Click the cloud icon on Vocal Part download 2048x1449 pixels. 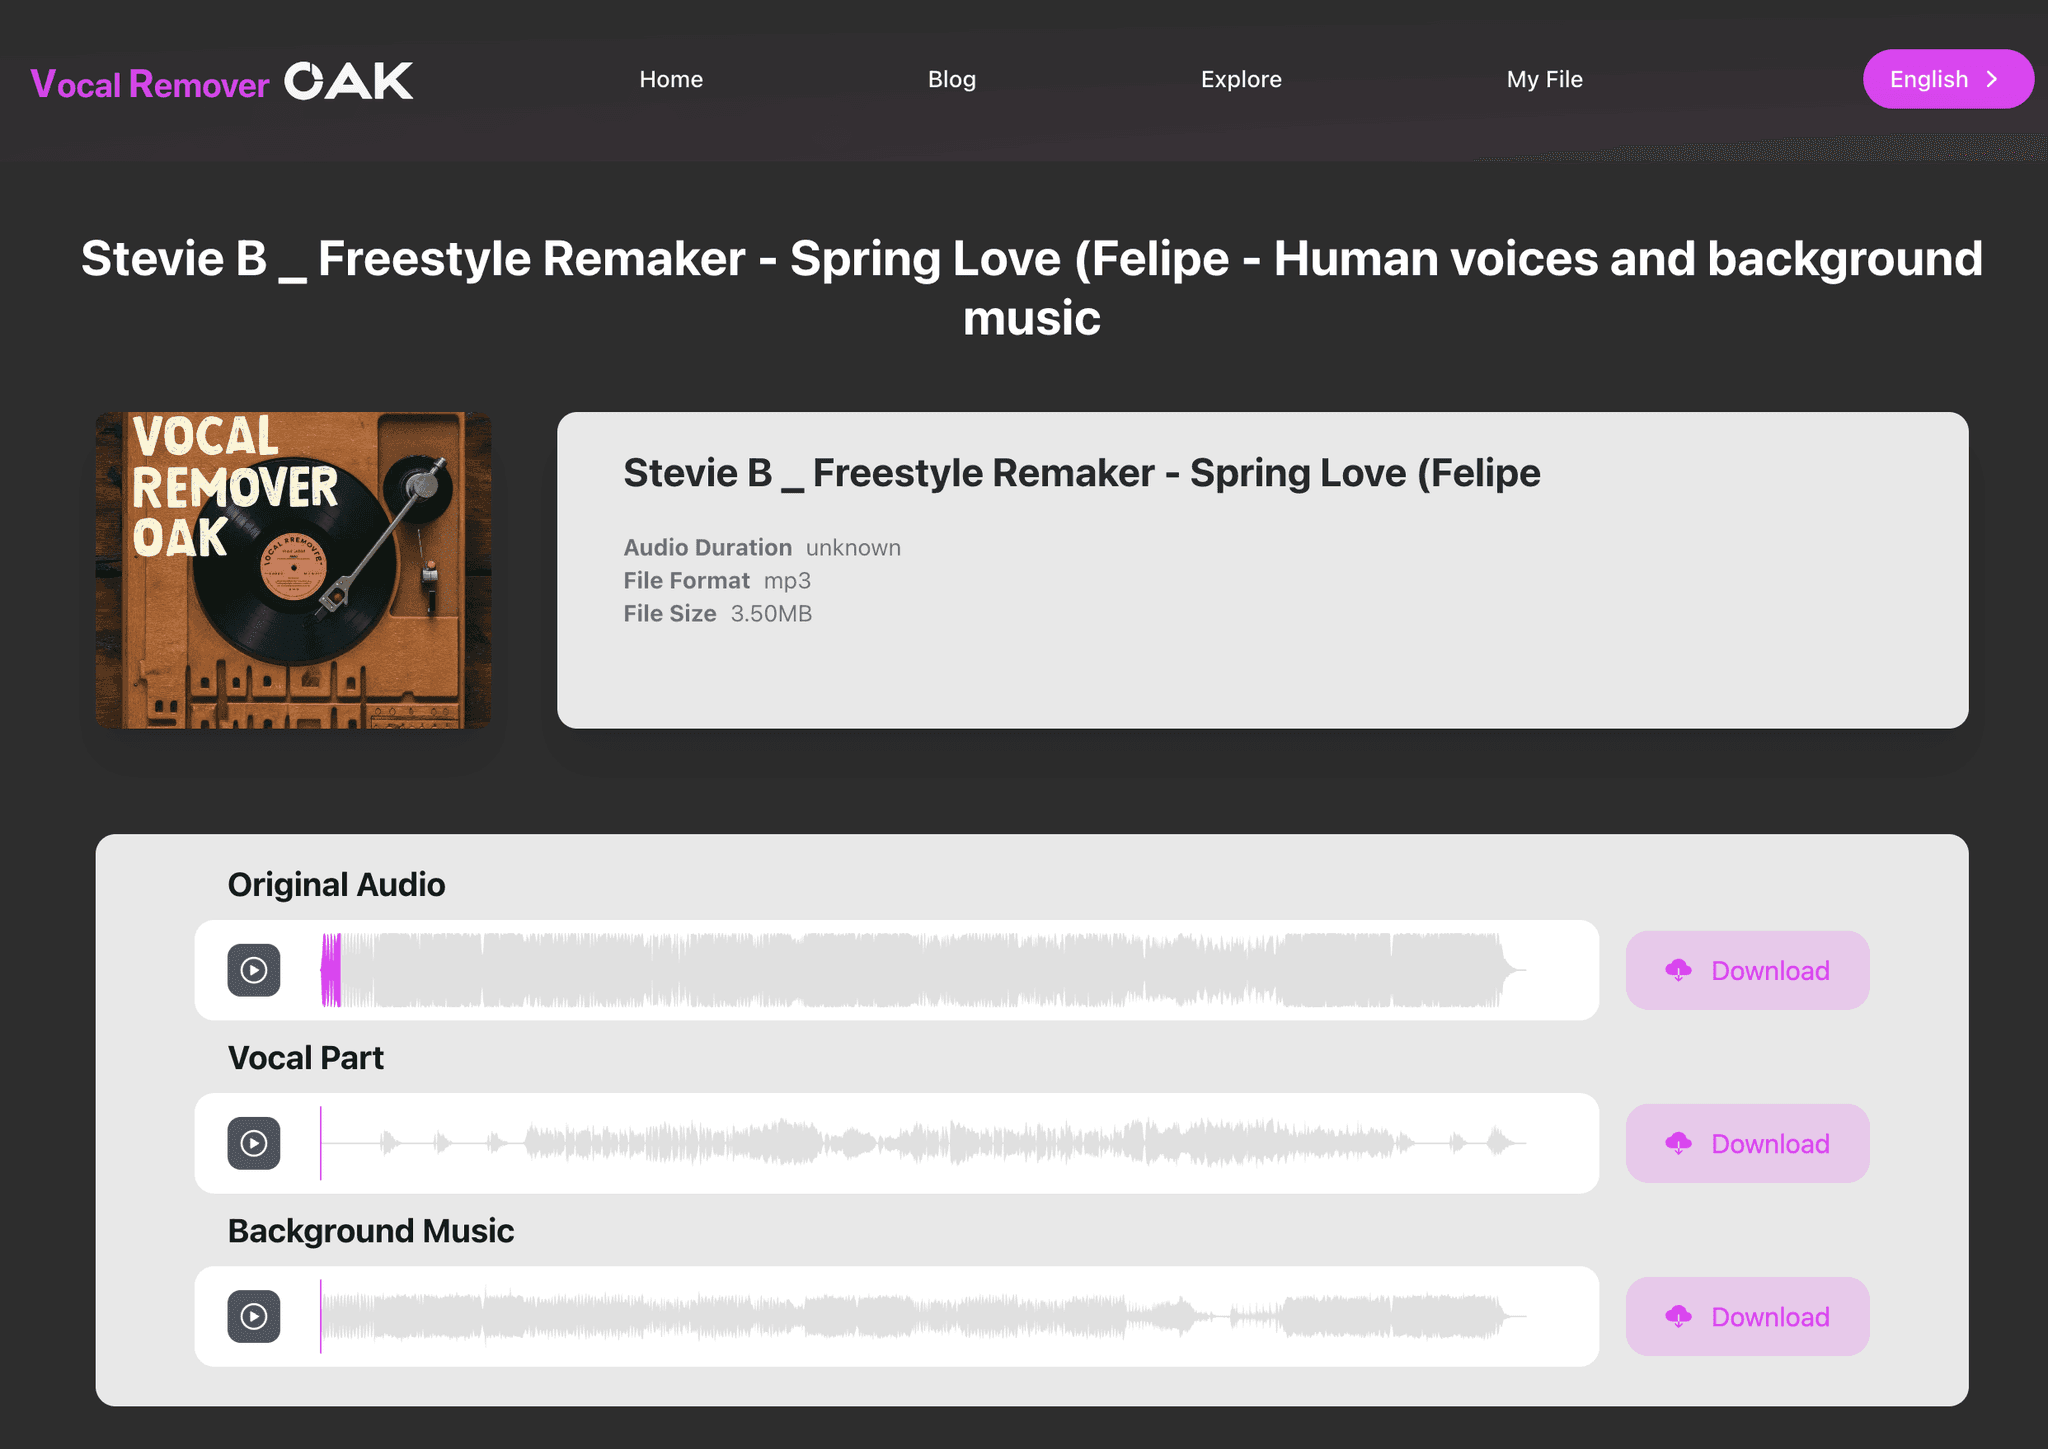coord(1678,1143)
